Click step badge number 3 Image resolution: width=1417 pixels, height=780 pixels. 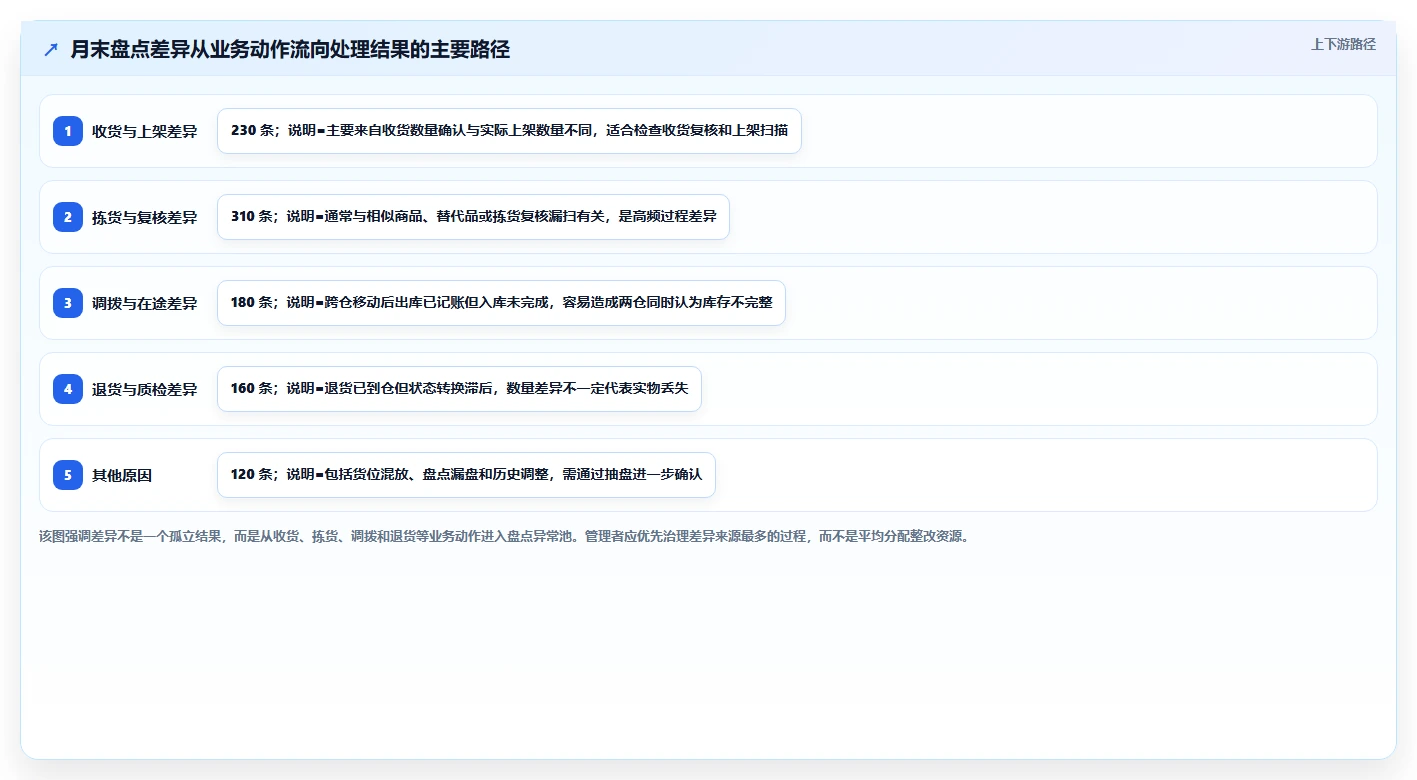pos(68,303)
